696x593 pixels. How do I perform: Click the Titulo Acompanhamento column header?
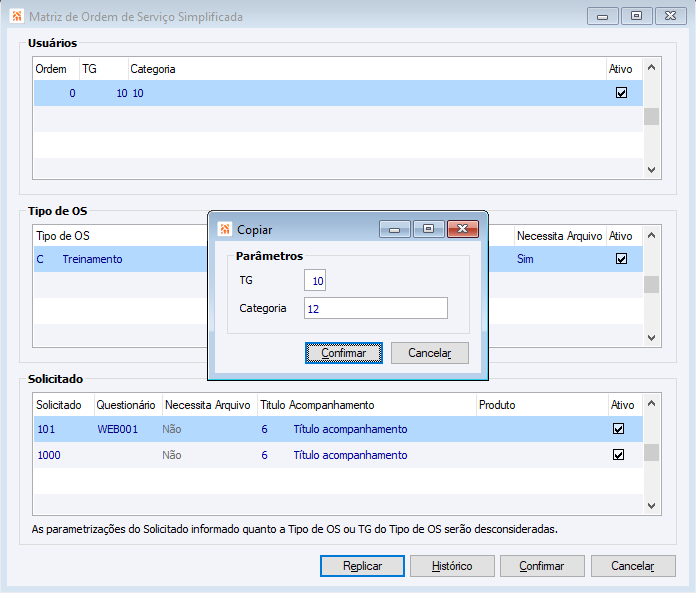point(367,405)
